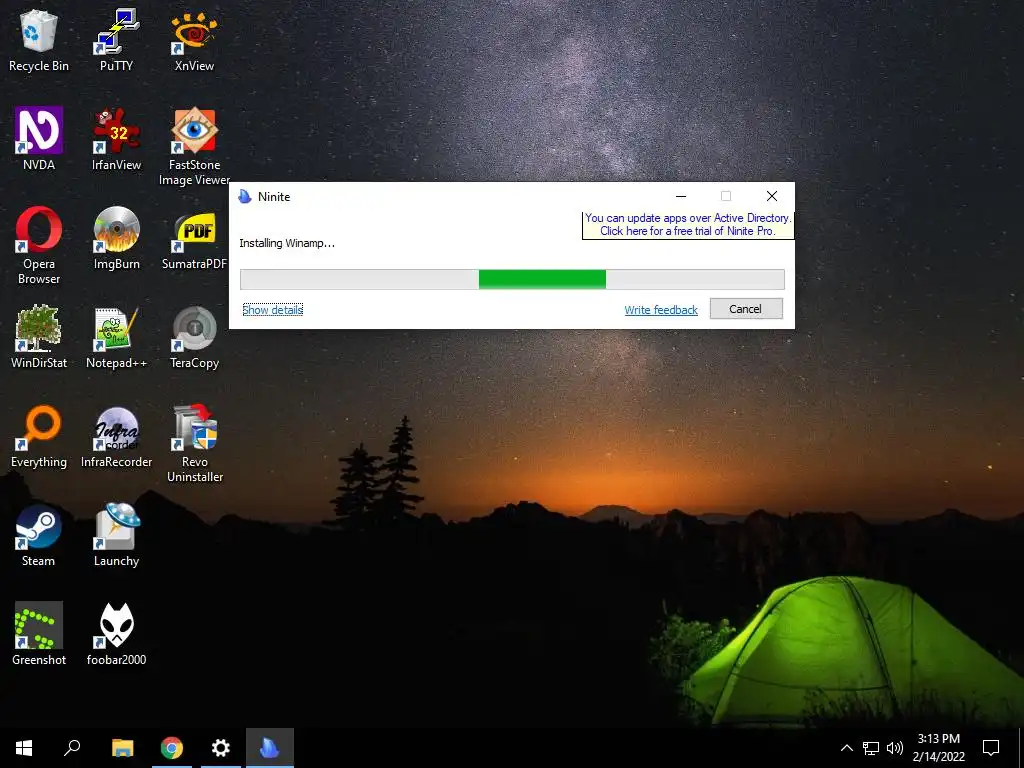This screenshot has width=1024, height=768.
Task: Select the IrfanView desktop shortcut
Action: 116,139
